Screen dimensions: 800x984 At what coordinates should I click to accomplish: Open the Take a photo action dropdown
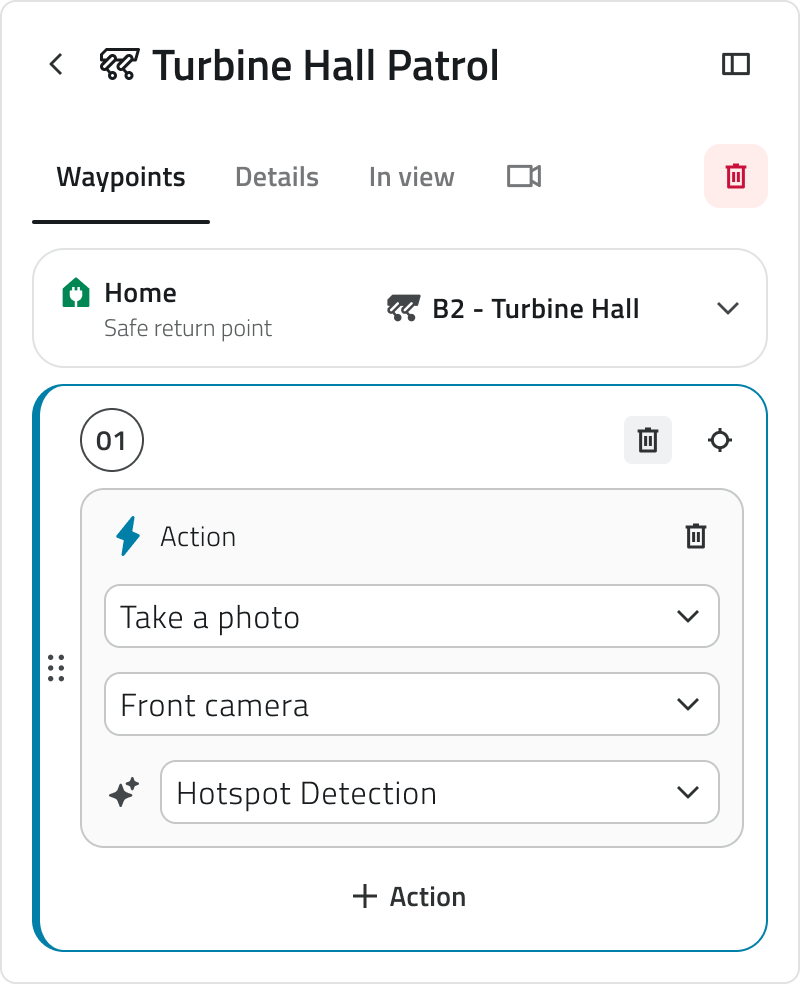[412, 616]
